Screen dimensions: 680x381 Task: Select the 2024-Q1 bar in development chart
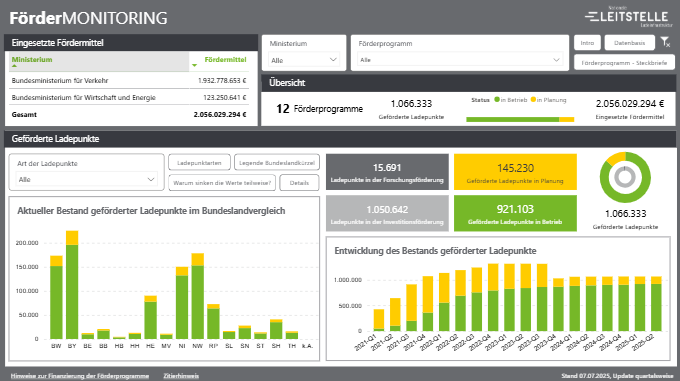(x=575, y=304)
